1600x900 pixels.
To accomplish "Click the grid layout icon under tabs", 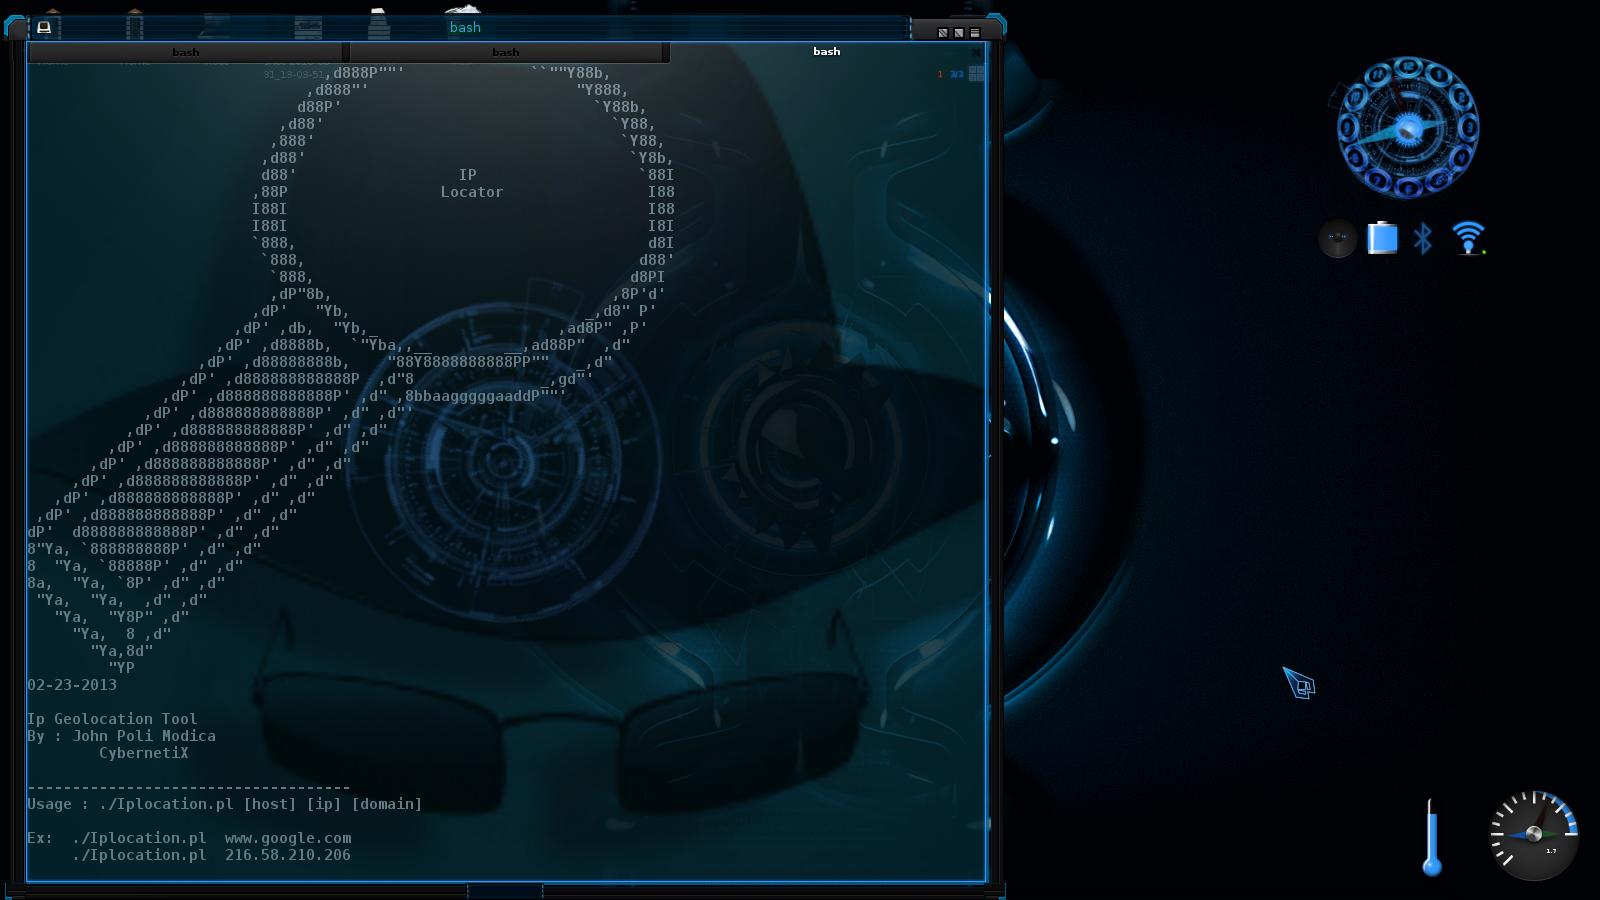I will [977, 73].
